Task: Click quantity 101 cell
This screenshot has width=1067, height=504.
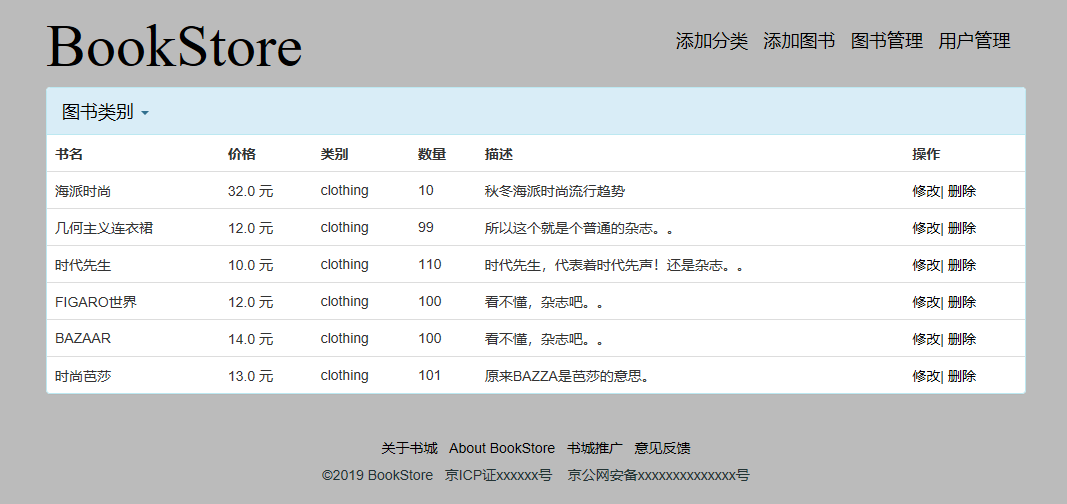Action: pyautogui.click(x=429, y=375)
